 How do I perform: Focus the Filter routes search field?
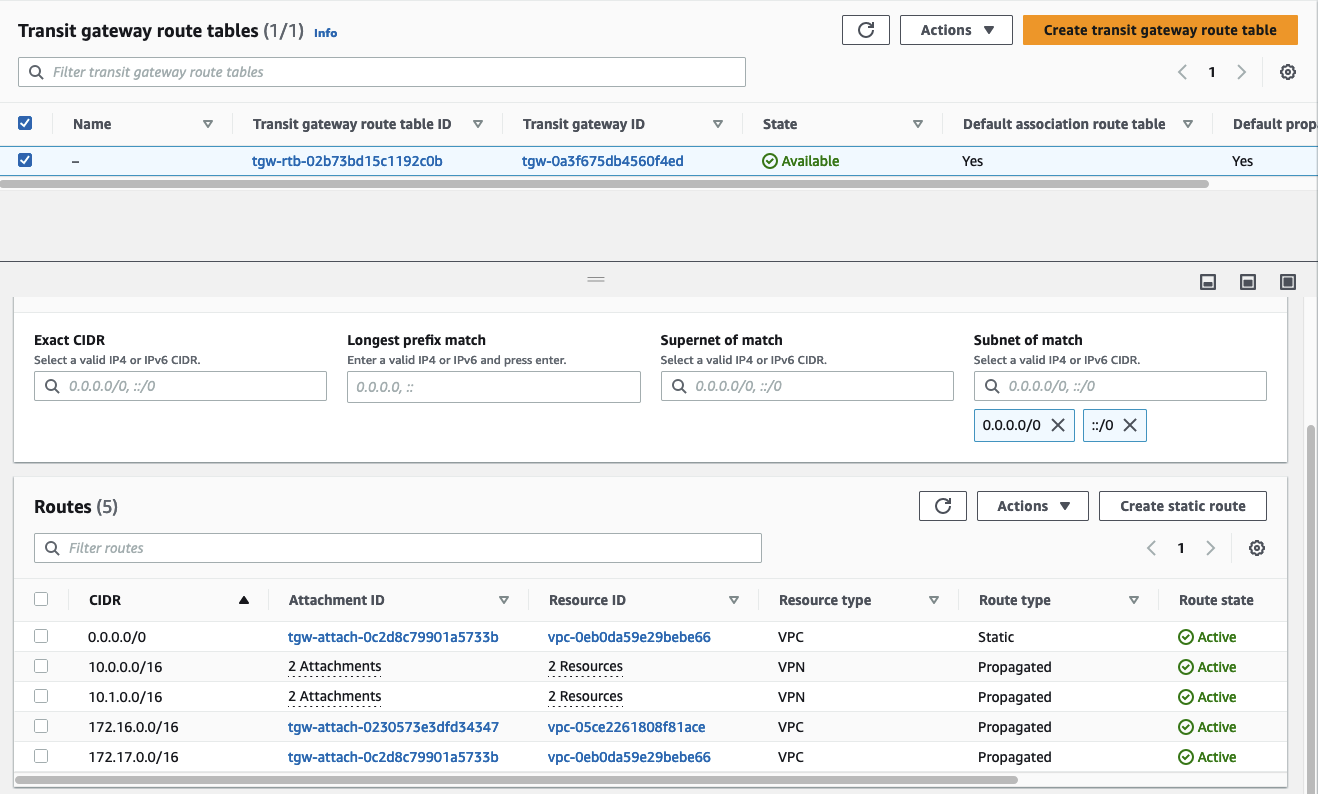coord(398,548)
